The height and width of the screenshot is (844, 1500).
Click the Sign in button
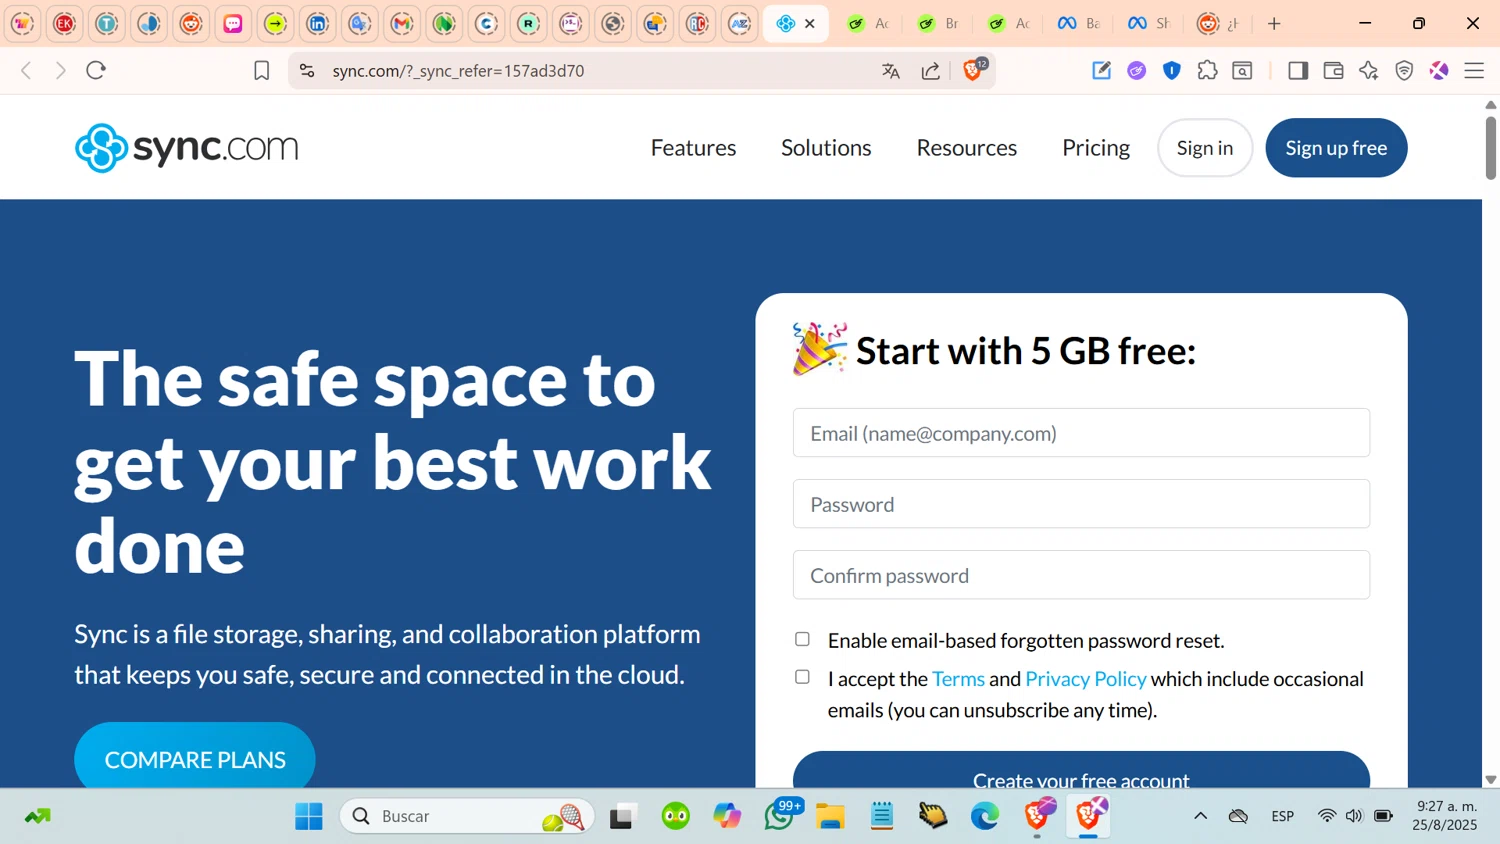click(x=1205, y=148)
